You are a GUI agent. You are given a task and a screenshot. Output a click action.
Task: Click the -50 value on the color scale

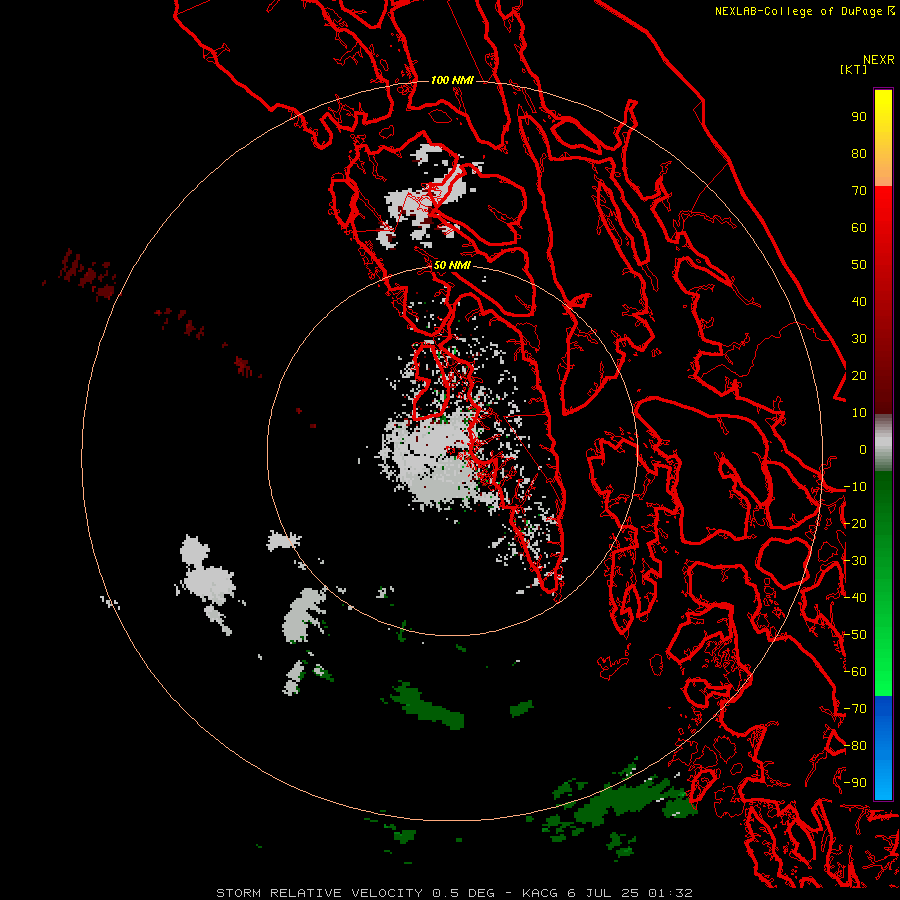(x=855, y=635)
